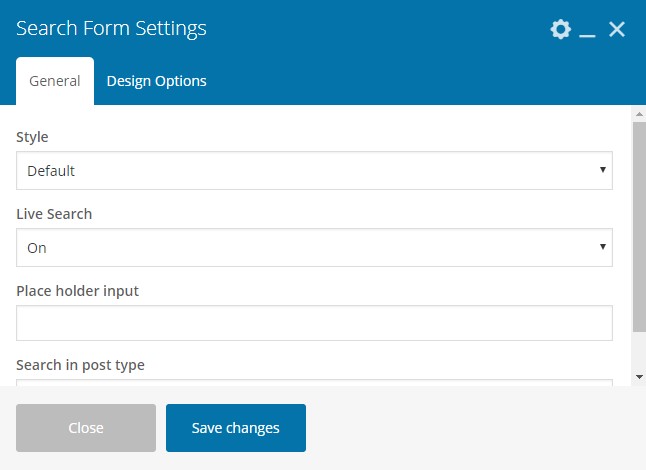Expand the Live Search dropdown set to On
646x470 pixels.
pyautogui.click(x=314, y=248)
